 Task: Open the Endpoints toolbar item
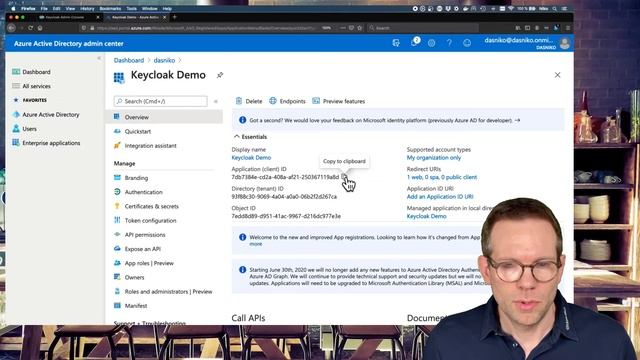287,101
